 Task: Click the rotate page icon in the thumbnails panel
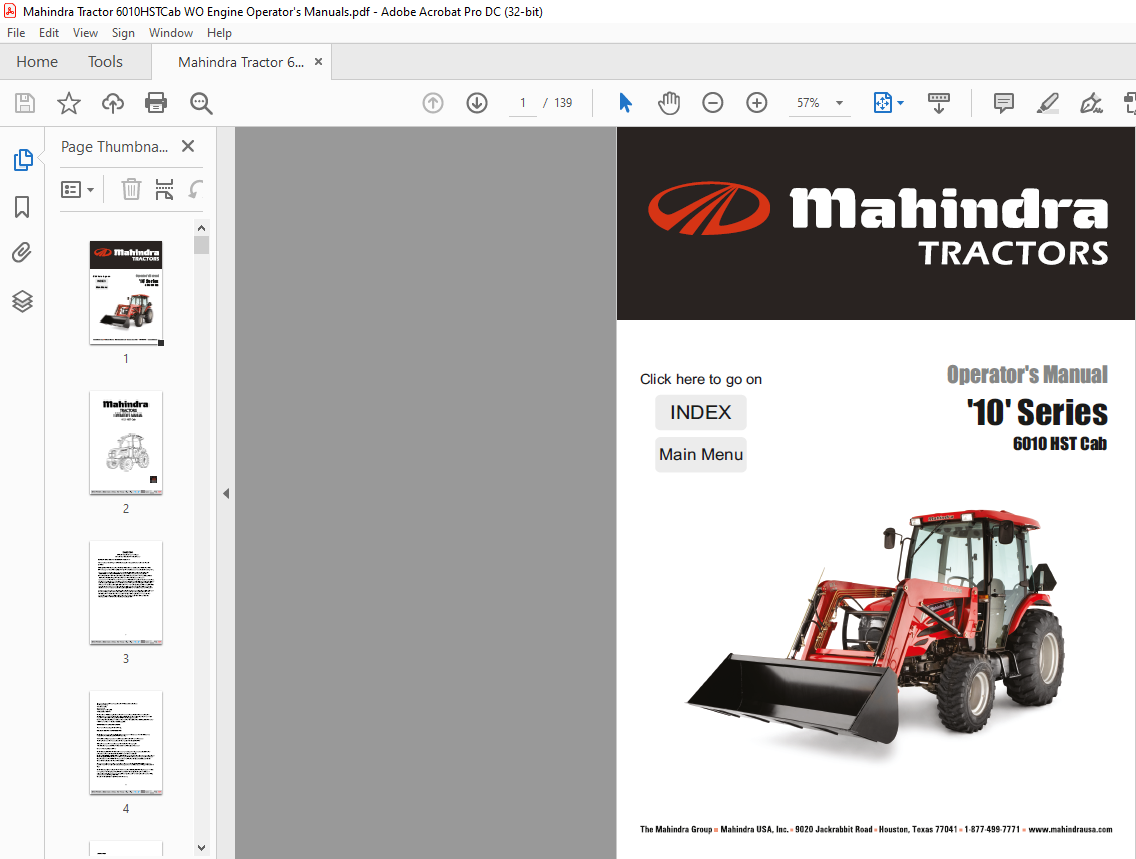(x=196, y=189)
